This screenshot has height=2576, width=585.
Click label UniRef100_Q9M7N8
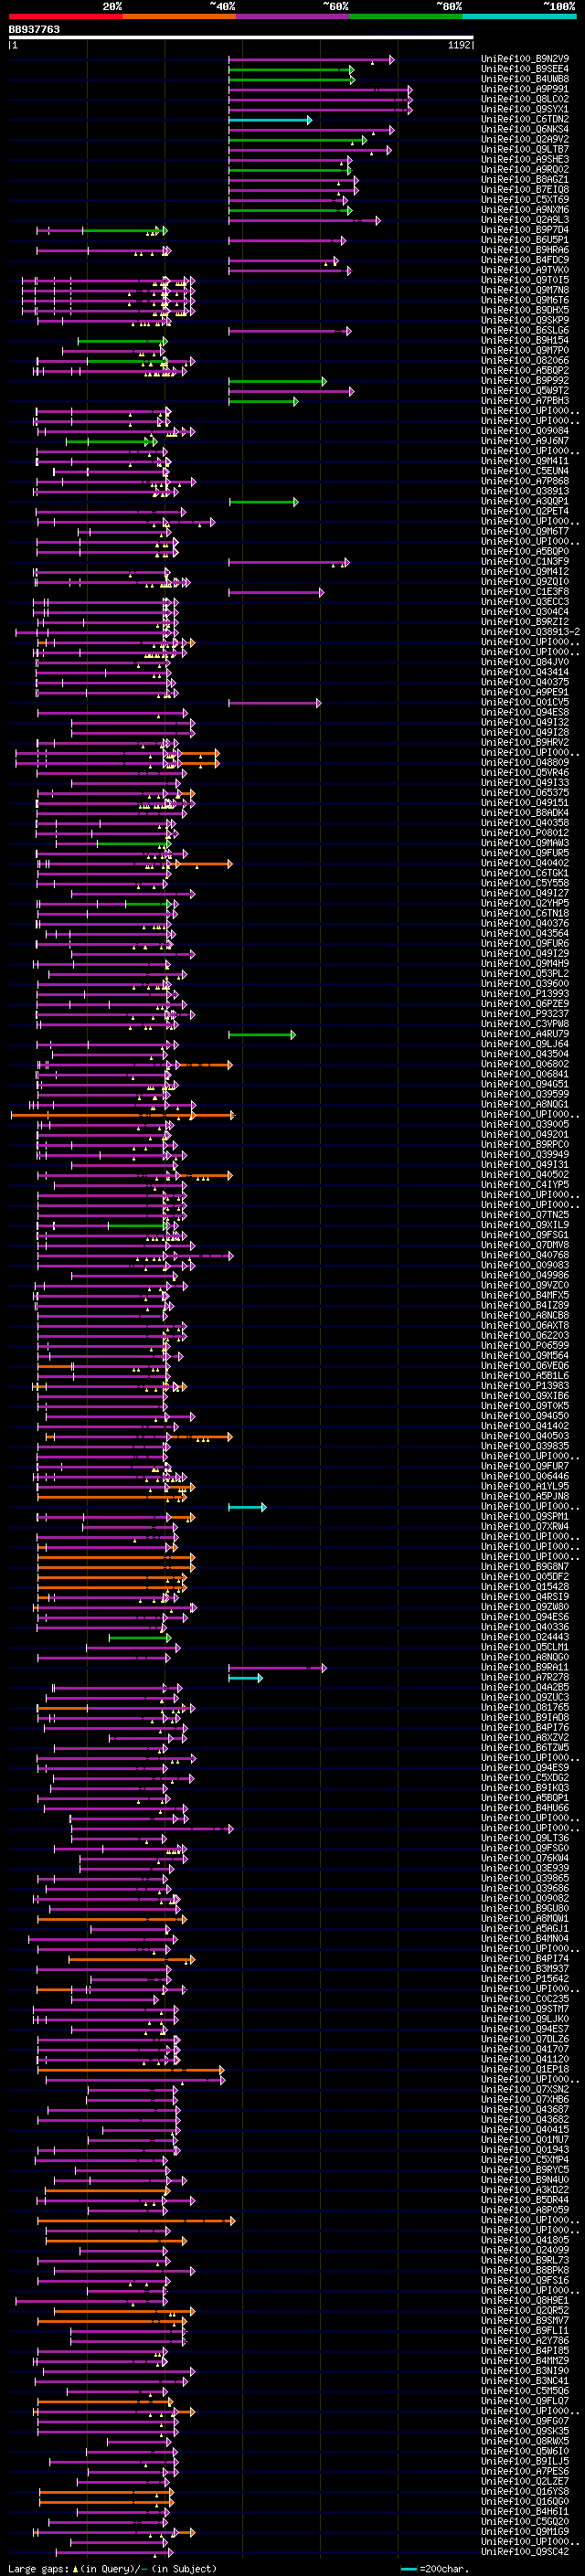[x=525, y=290]
